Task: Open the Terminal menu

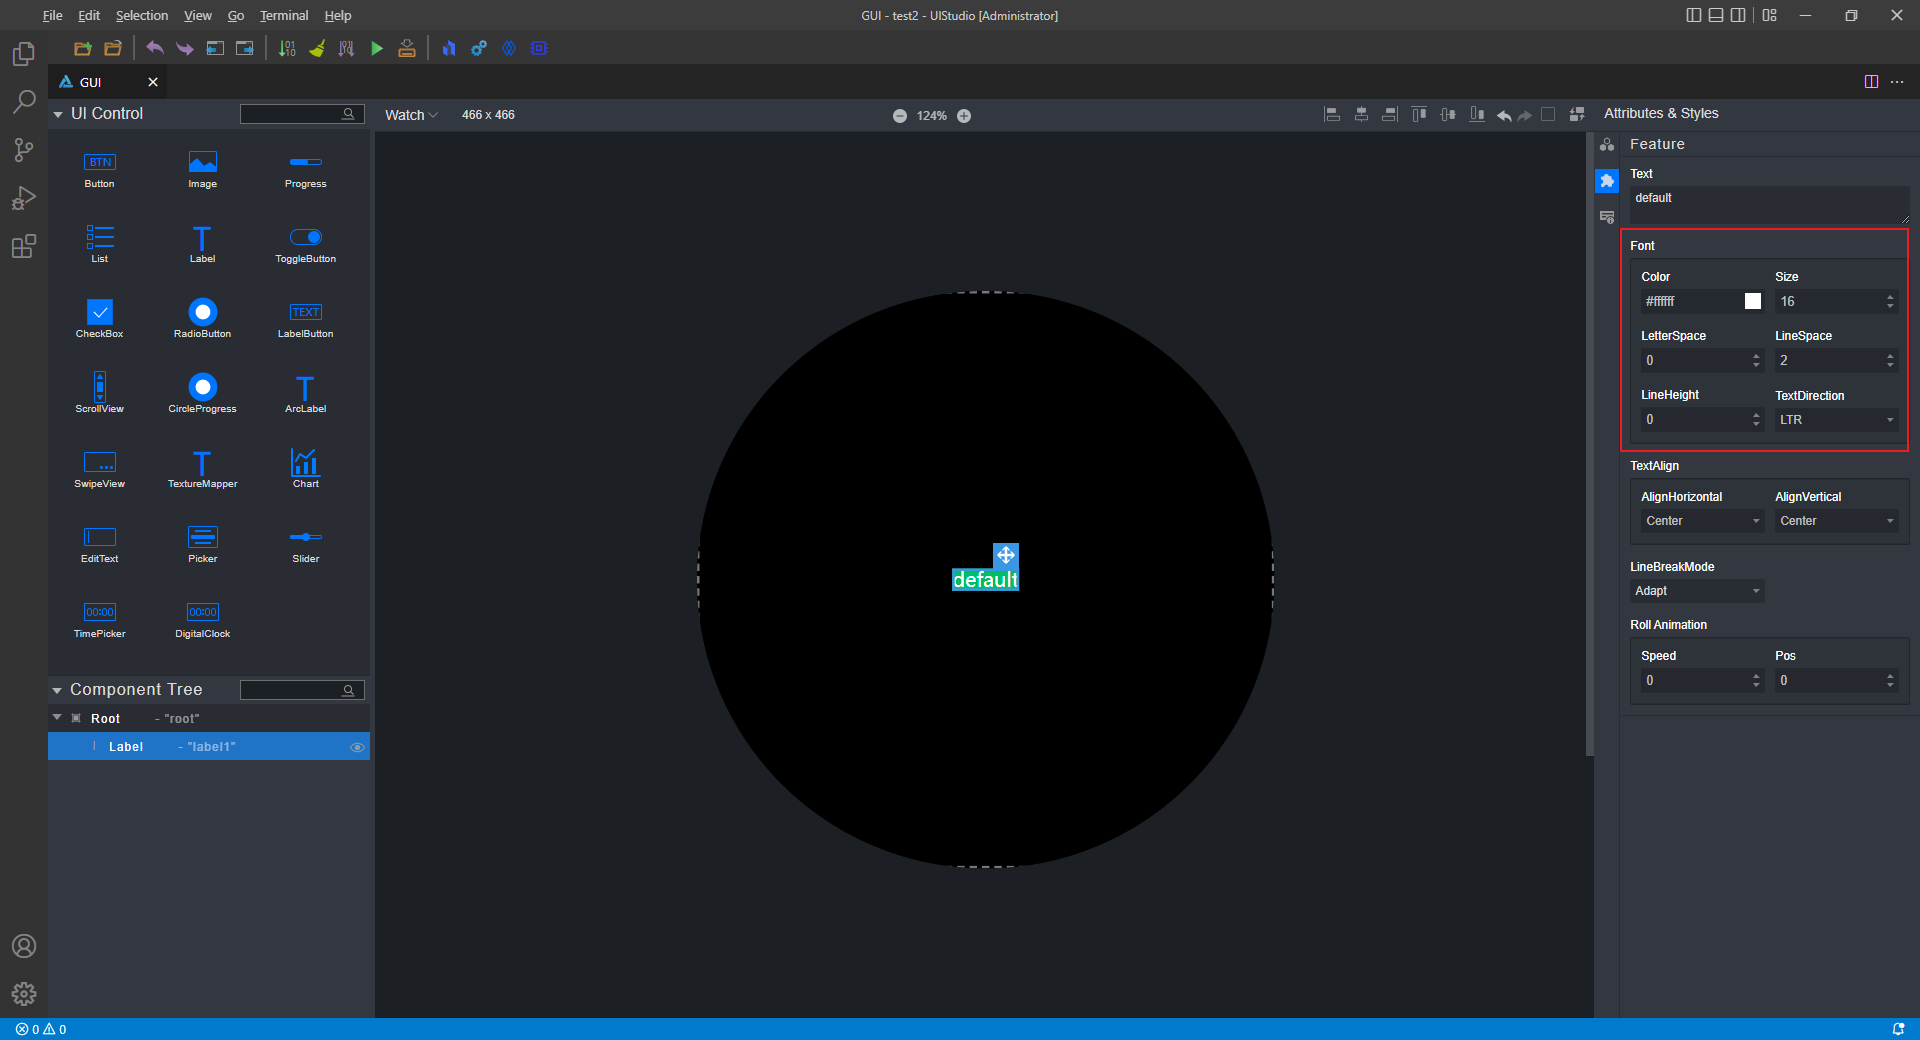Action: click(284, 15)
